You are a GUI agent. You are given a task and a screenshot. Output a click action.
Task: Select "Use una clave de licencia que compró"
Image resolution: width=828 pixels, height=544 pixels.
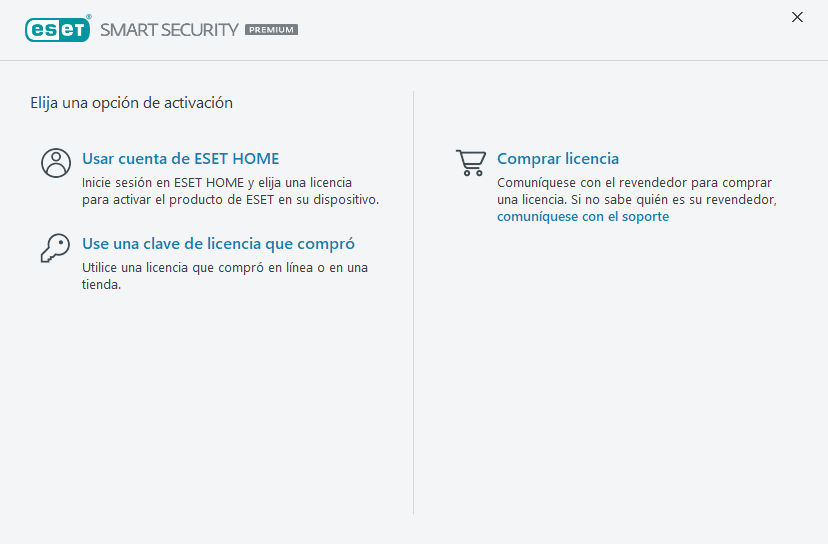point(218,244)
